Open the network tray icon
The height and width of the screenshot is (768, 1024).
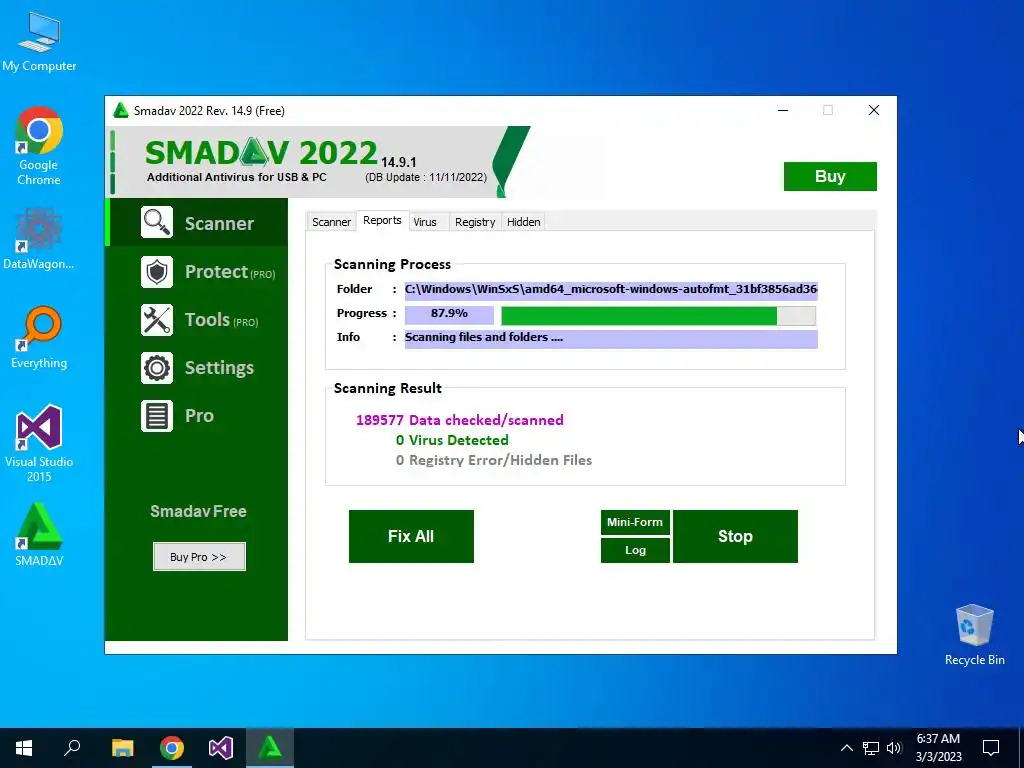tap(871, 748)
